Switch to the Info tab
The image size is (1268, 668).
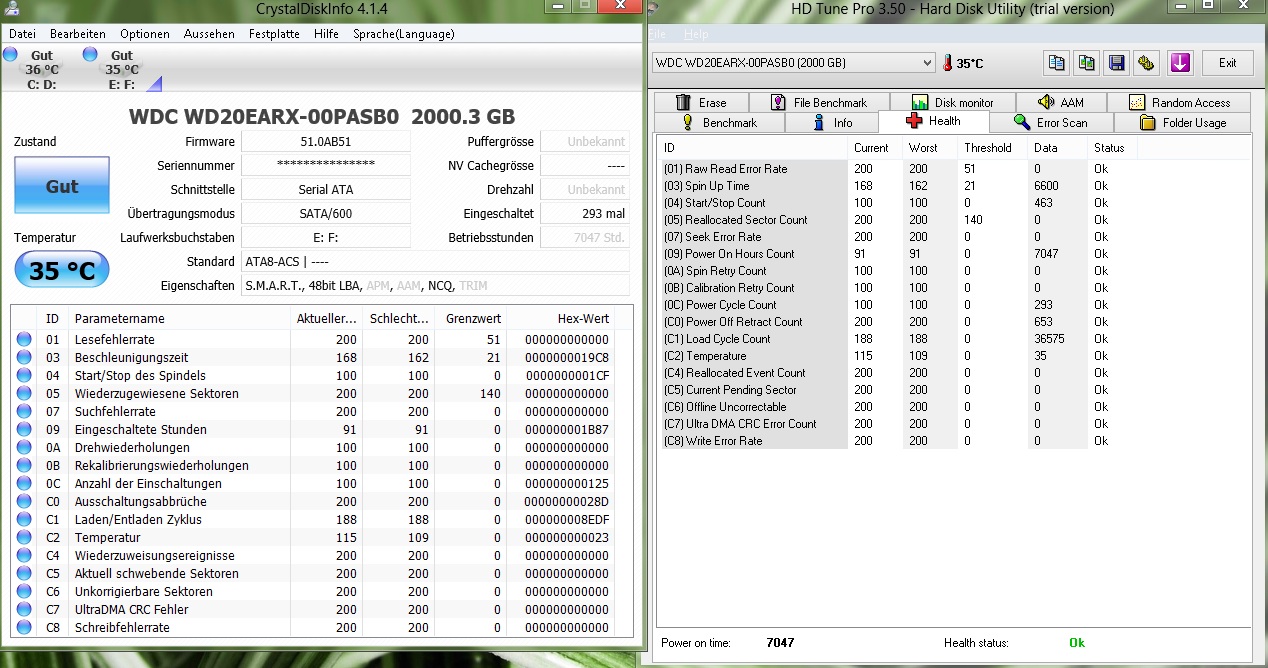pyautogui.click(x=831, y=122)
